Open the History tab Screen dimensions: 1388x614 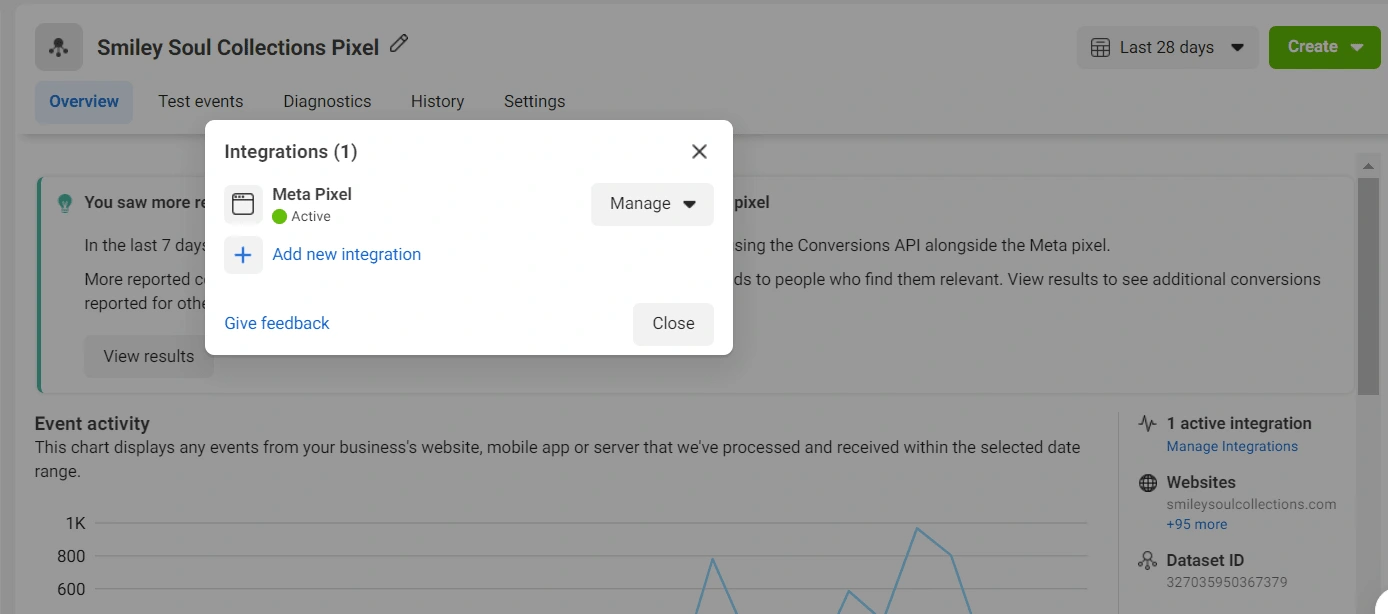click(437, 102)
